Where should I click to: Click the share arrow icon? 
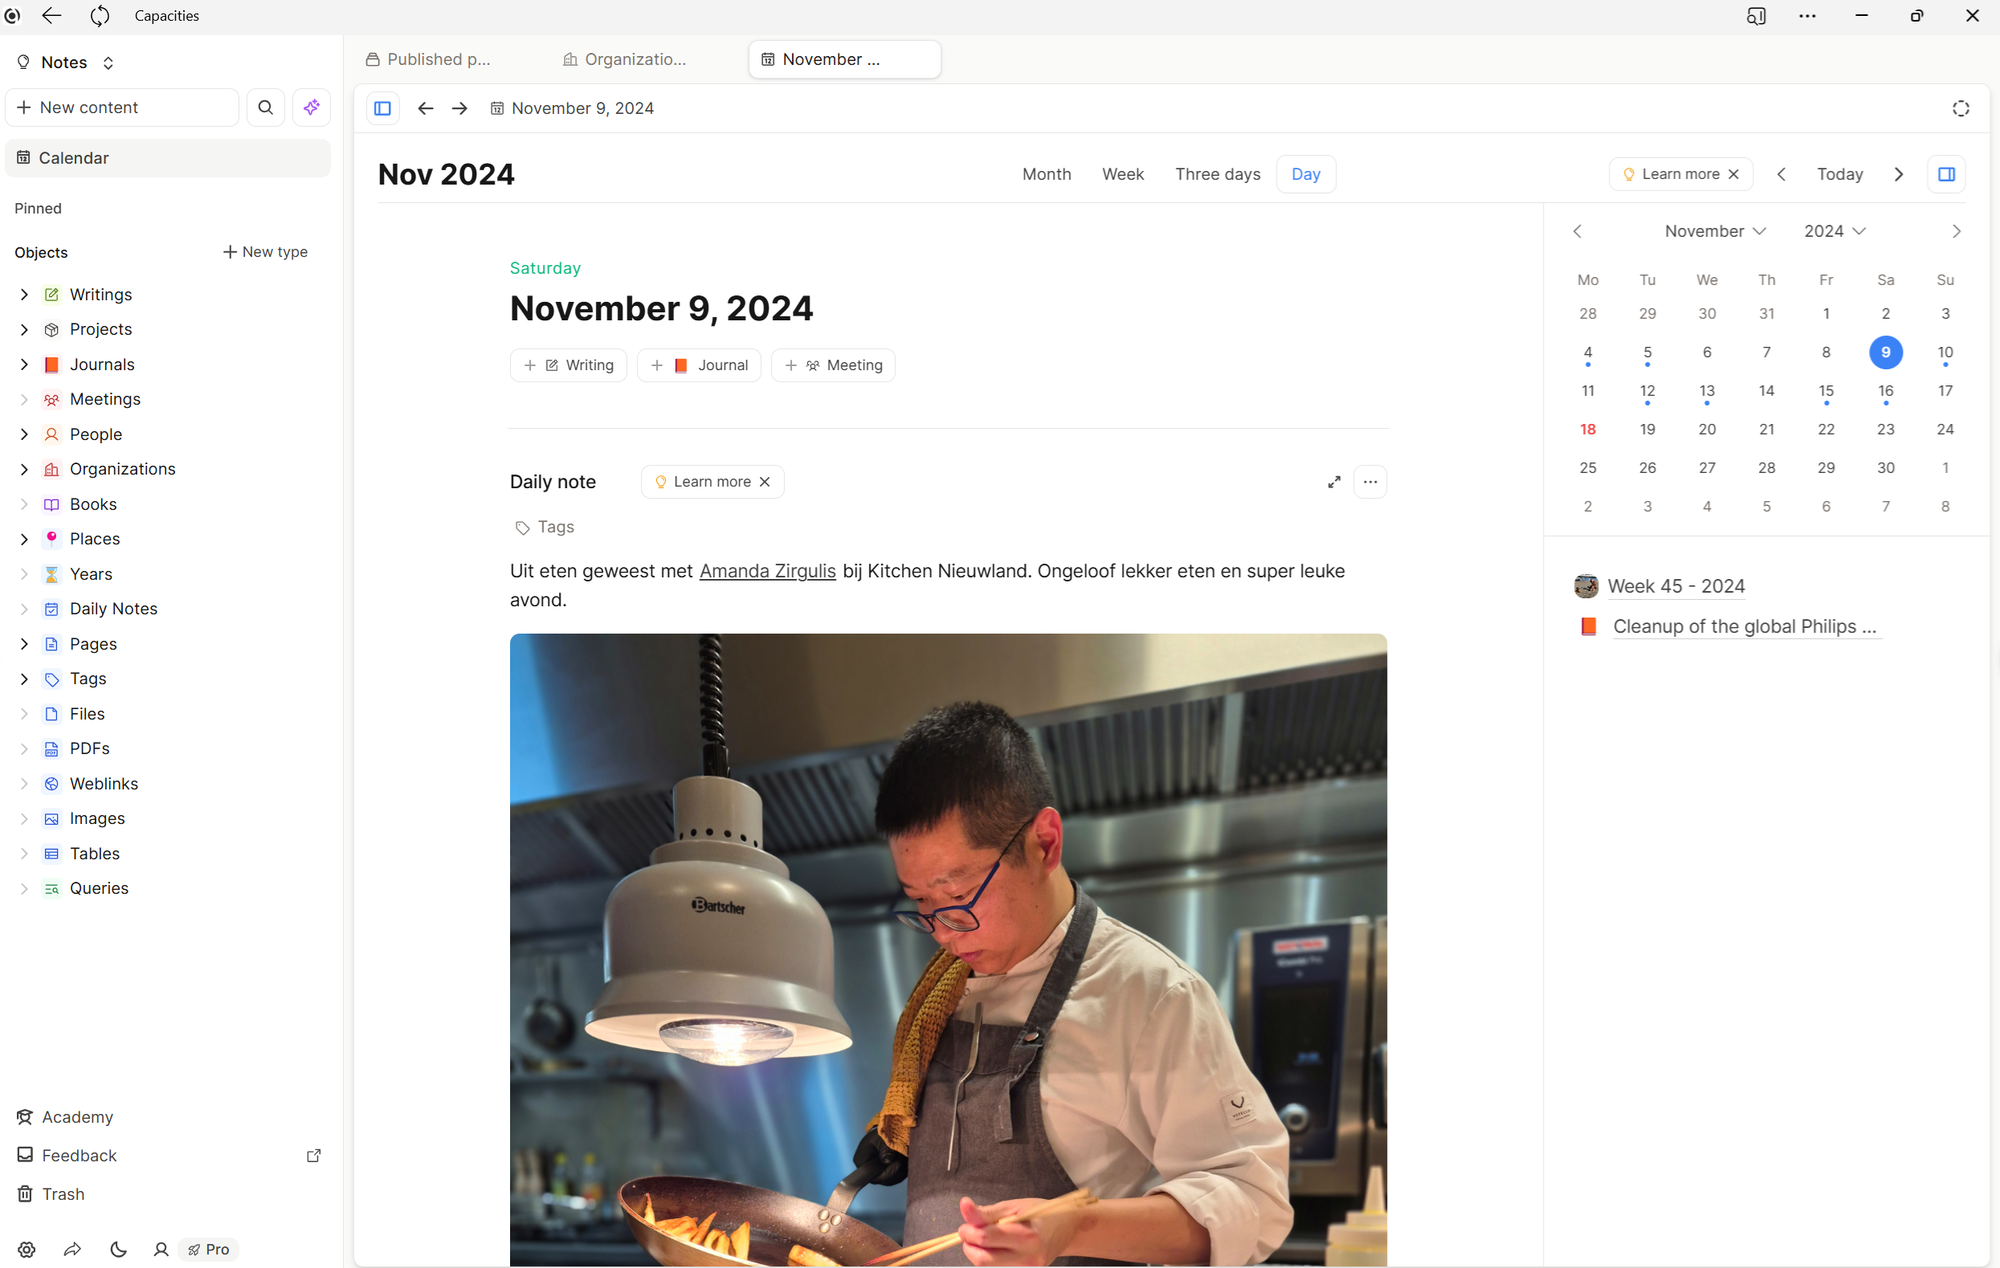[x=72, y=1249]
